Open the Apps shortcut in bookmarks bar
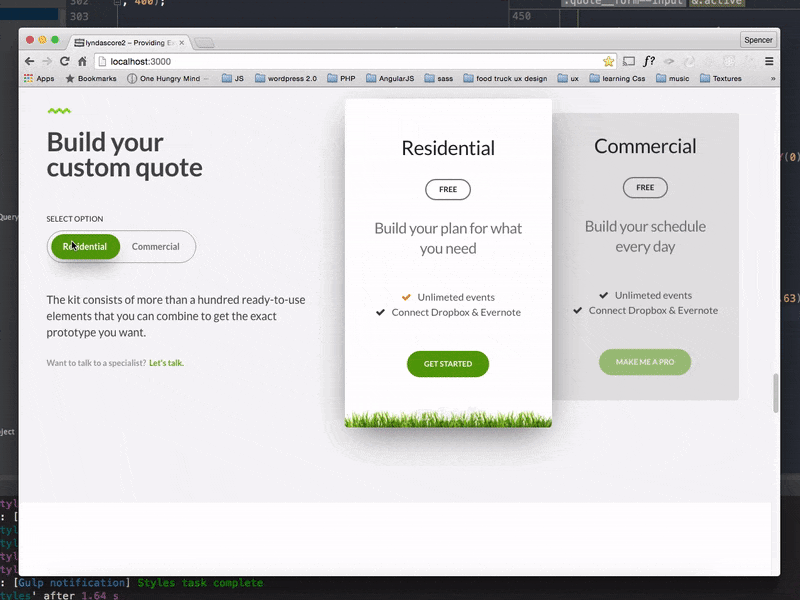 click(39, 79)
